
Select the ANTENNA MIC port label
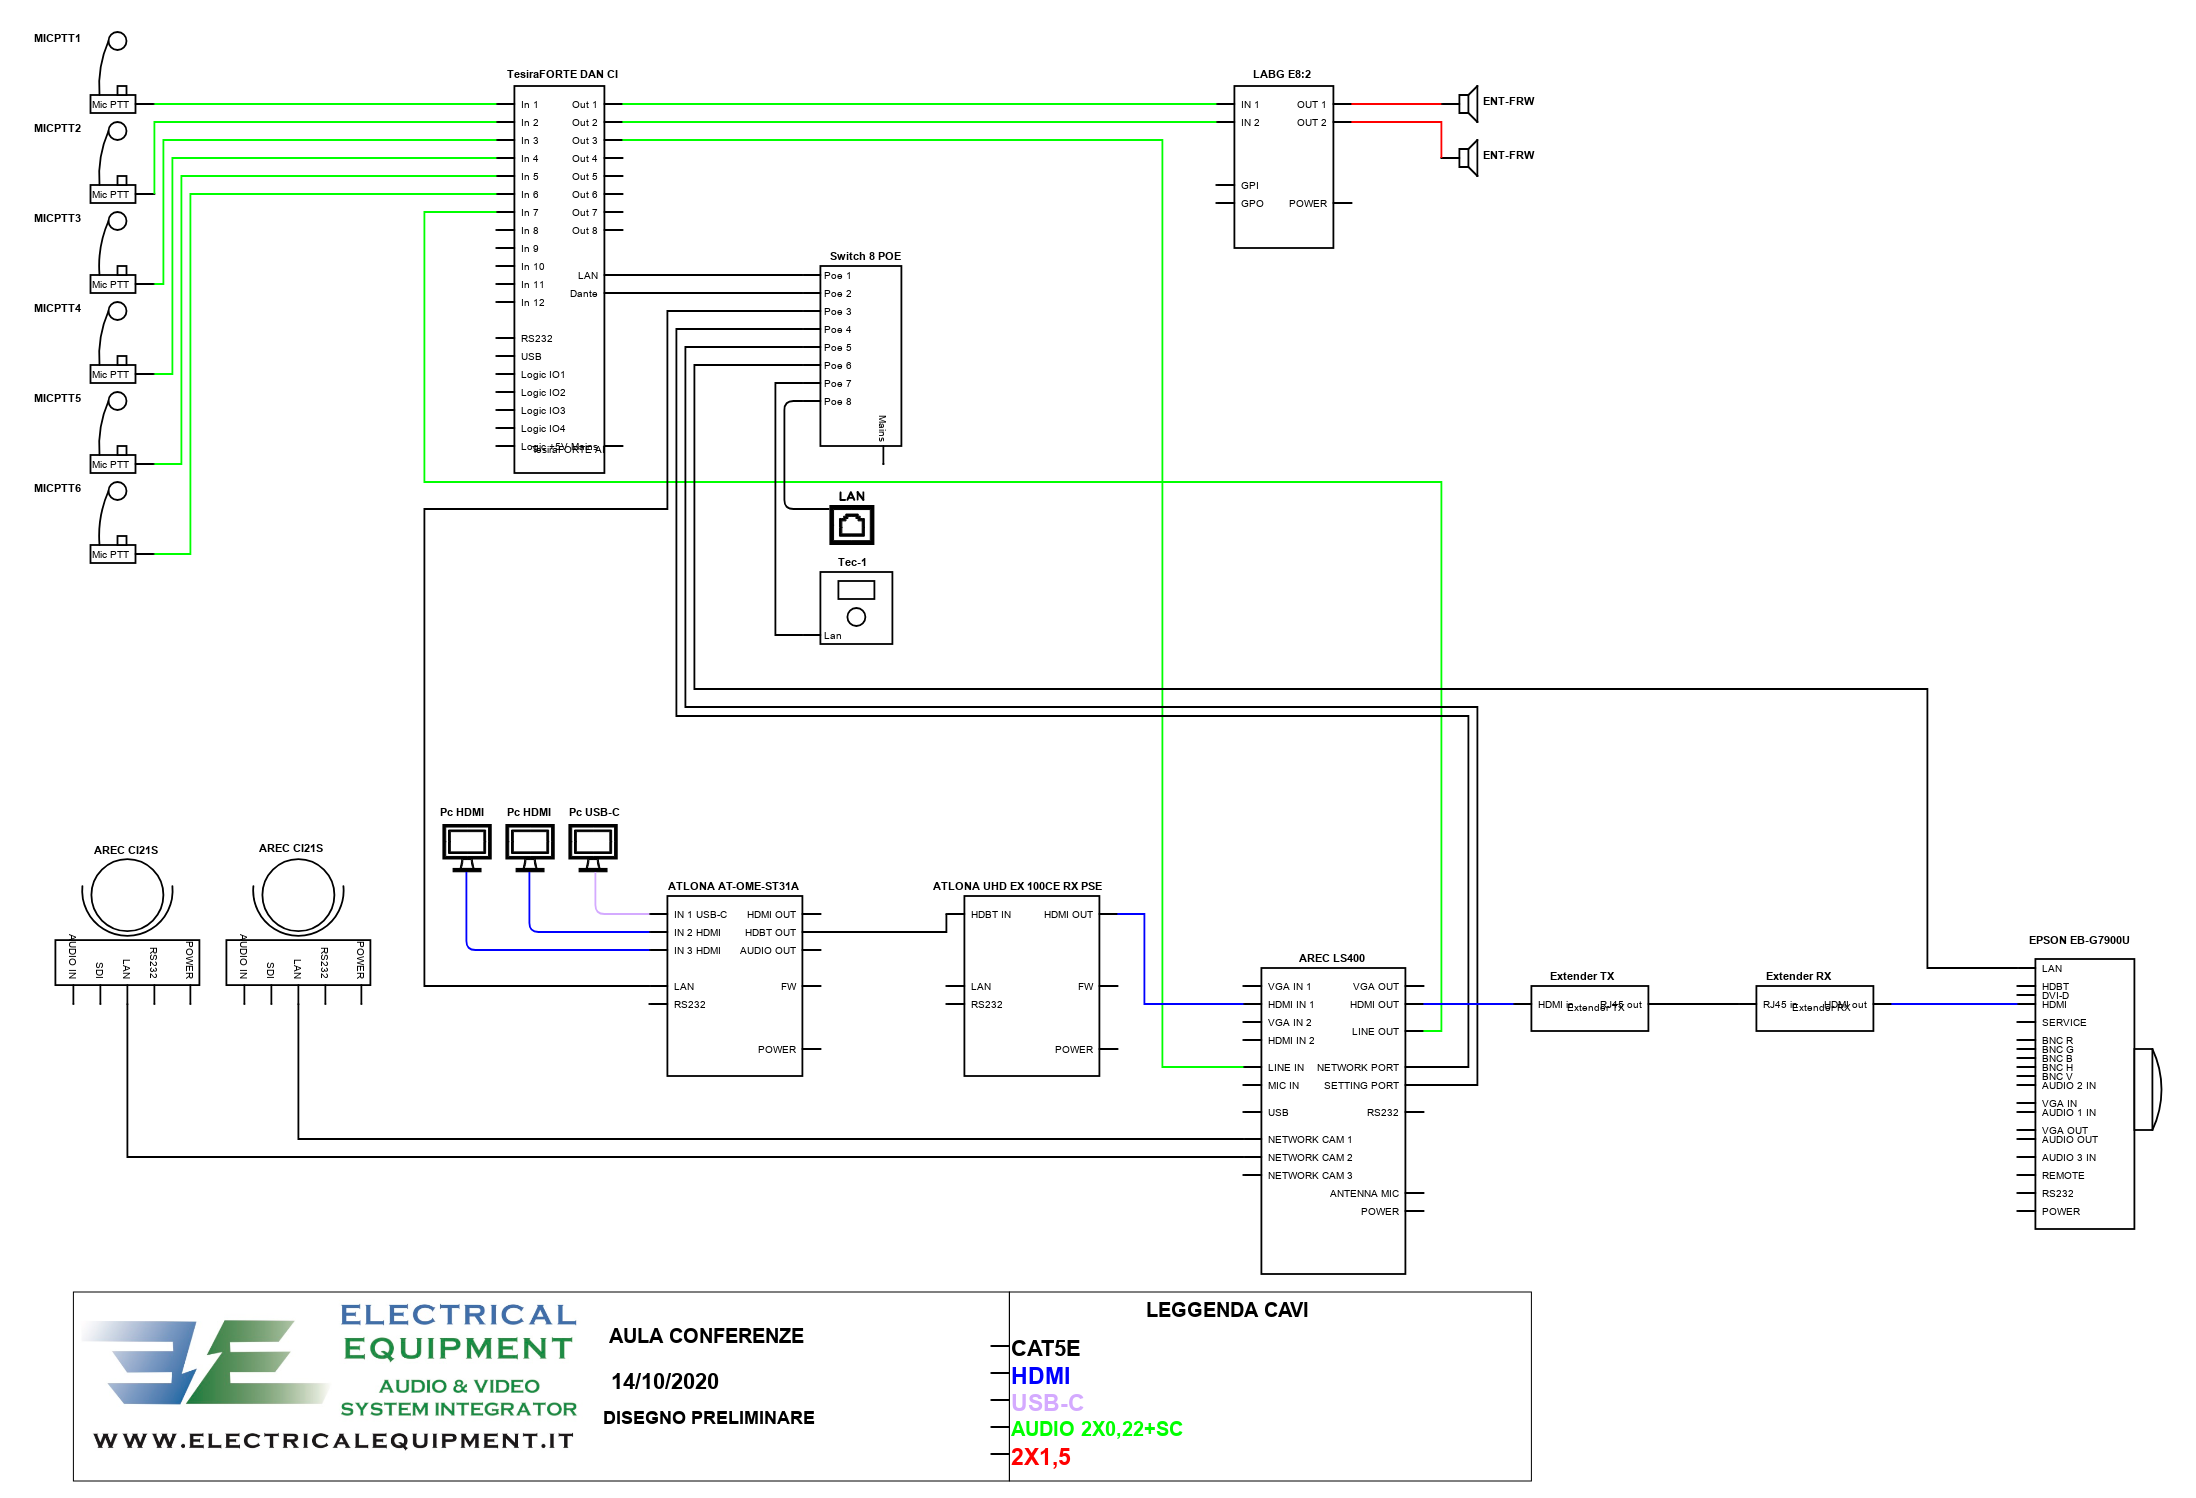tap(1364, 1194)
